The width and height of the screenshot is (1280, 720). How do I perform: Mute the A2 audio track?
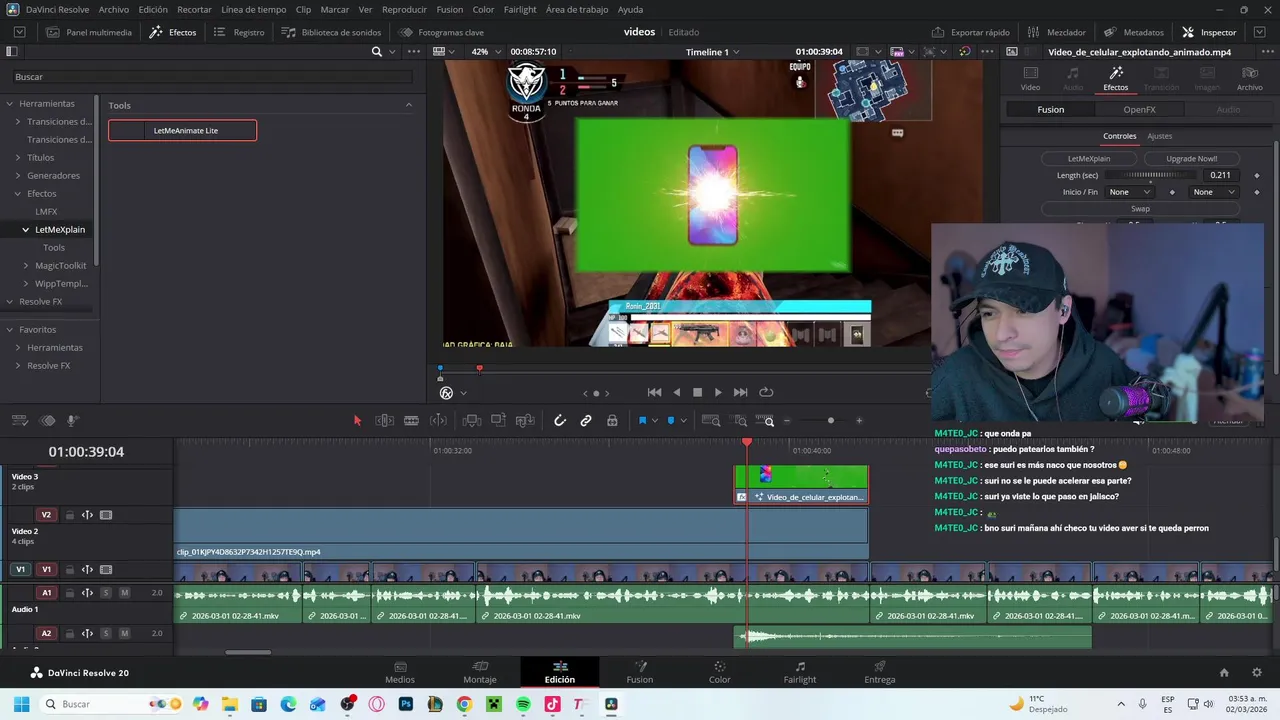pyautogui.click(x=125, y=633)
